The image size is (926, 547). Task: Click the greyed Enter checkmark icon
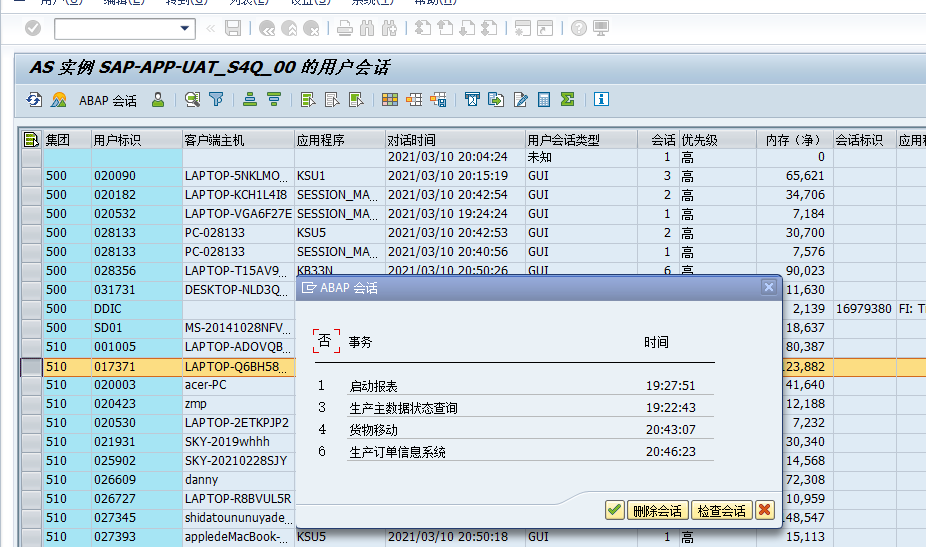point(33,28)
